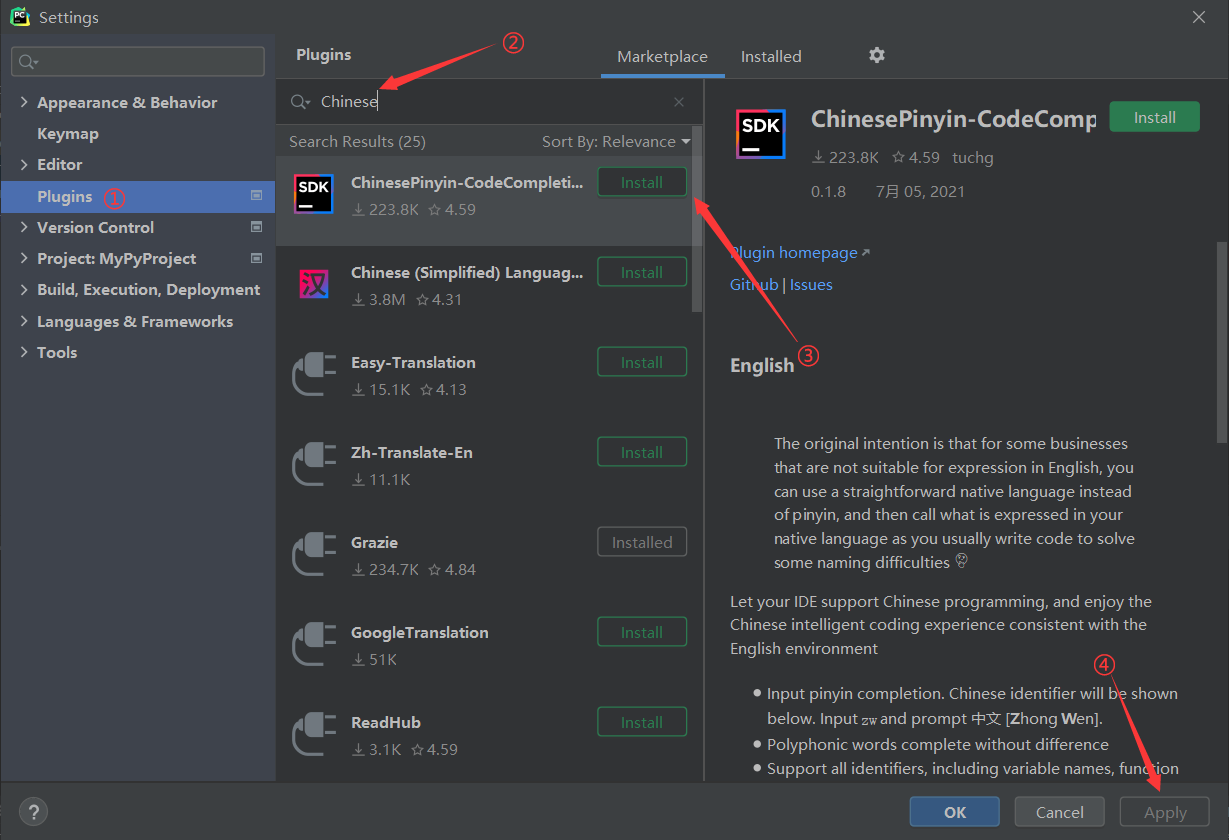Click the large SDK icon in detail pane
Viewport: 1229px width, 840px height.
[762, 134]
